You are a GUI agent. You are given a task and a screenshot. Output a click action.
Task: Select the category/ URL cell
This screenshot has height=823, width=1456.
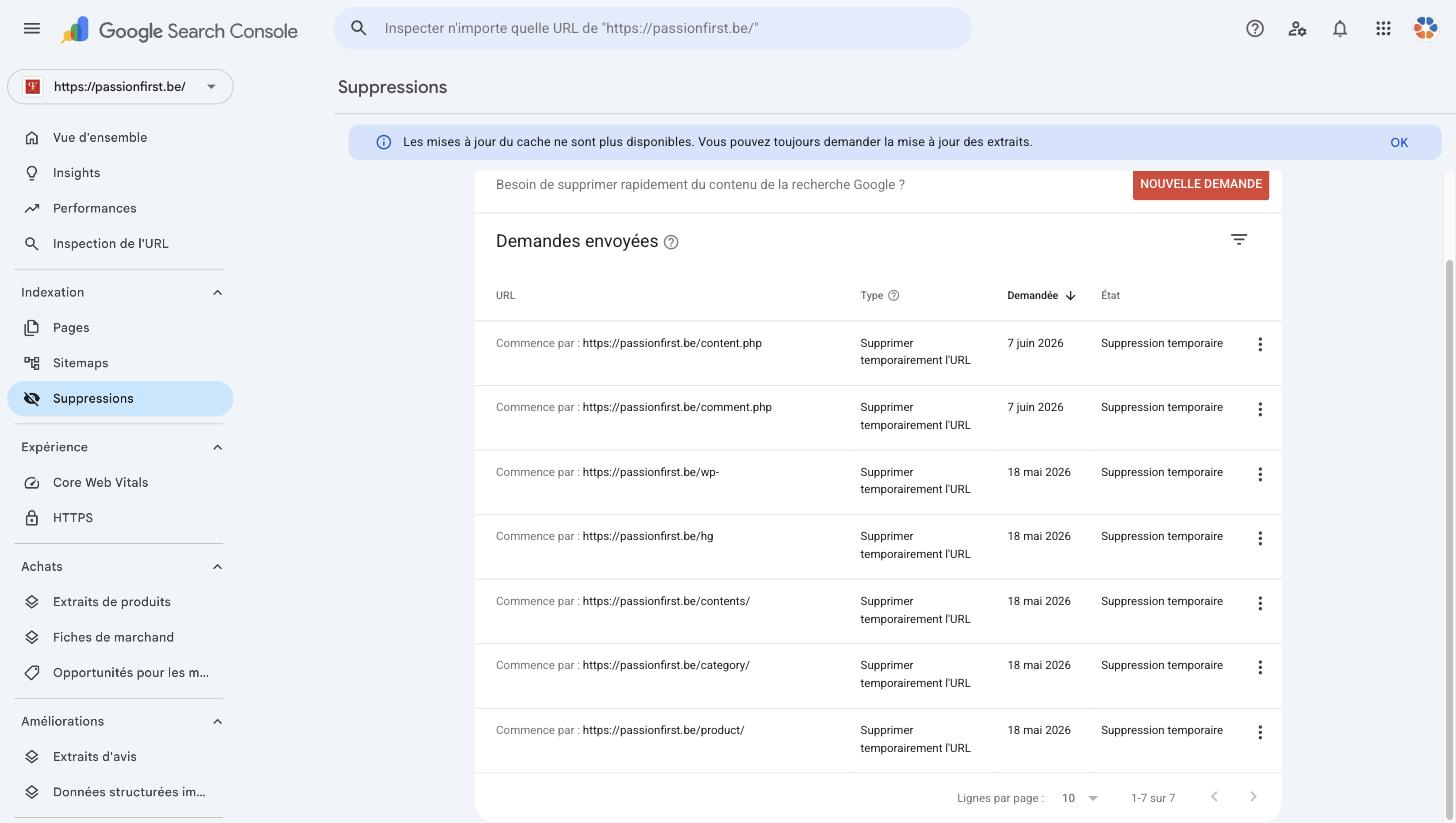tap(623, 665)
